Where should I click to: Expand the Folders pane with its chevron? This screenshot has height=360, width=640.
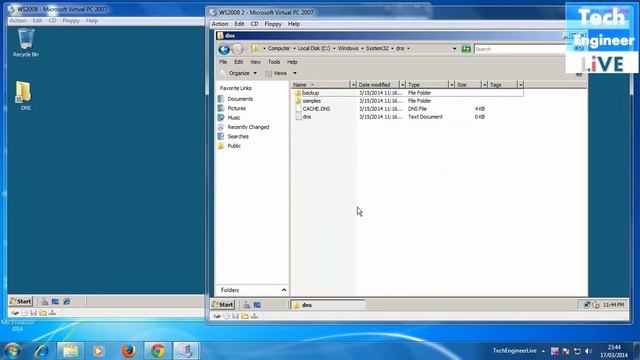(284, 290)
